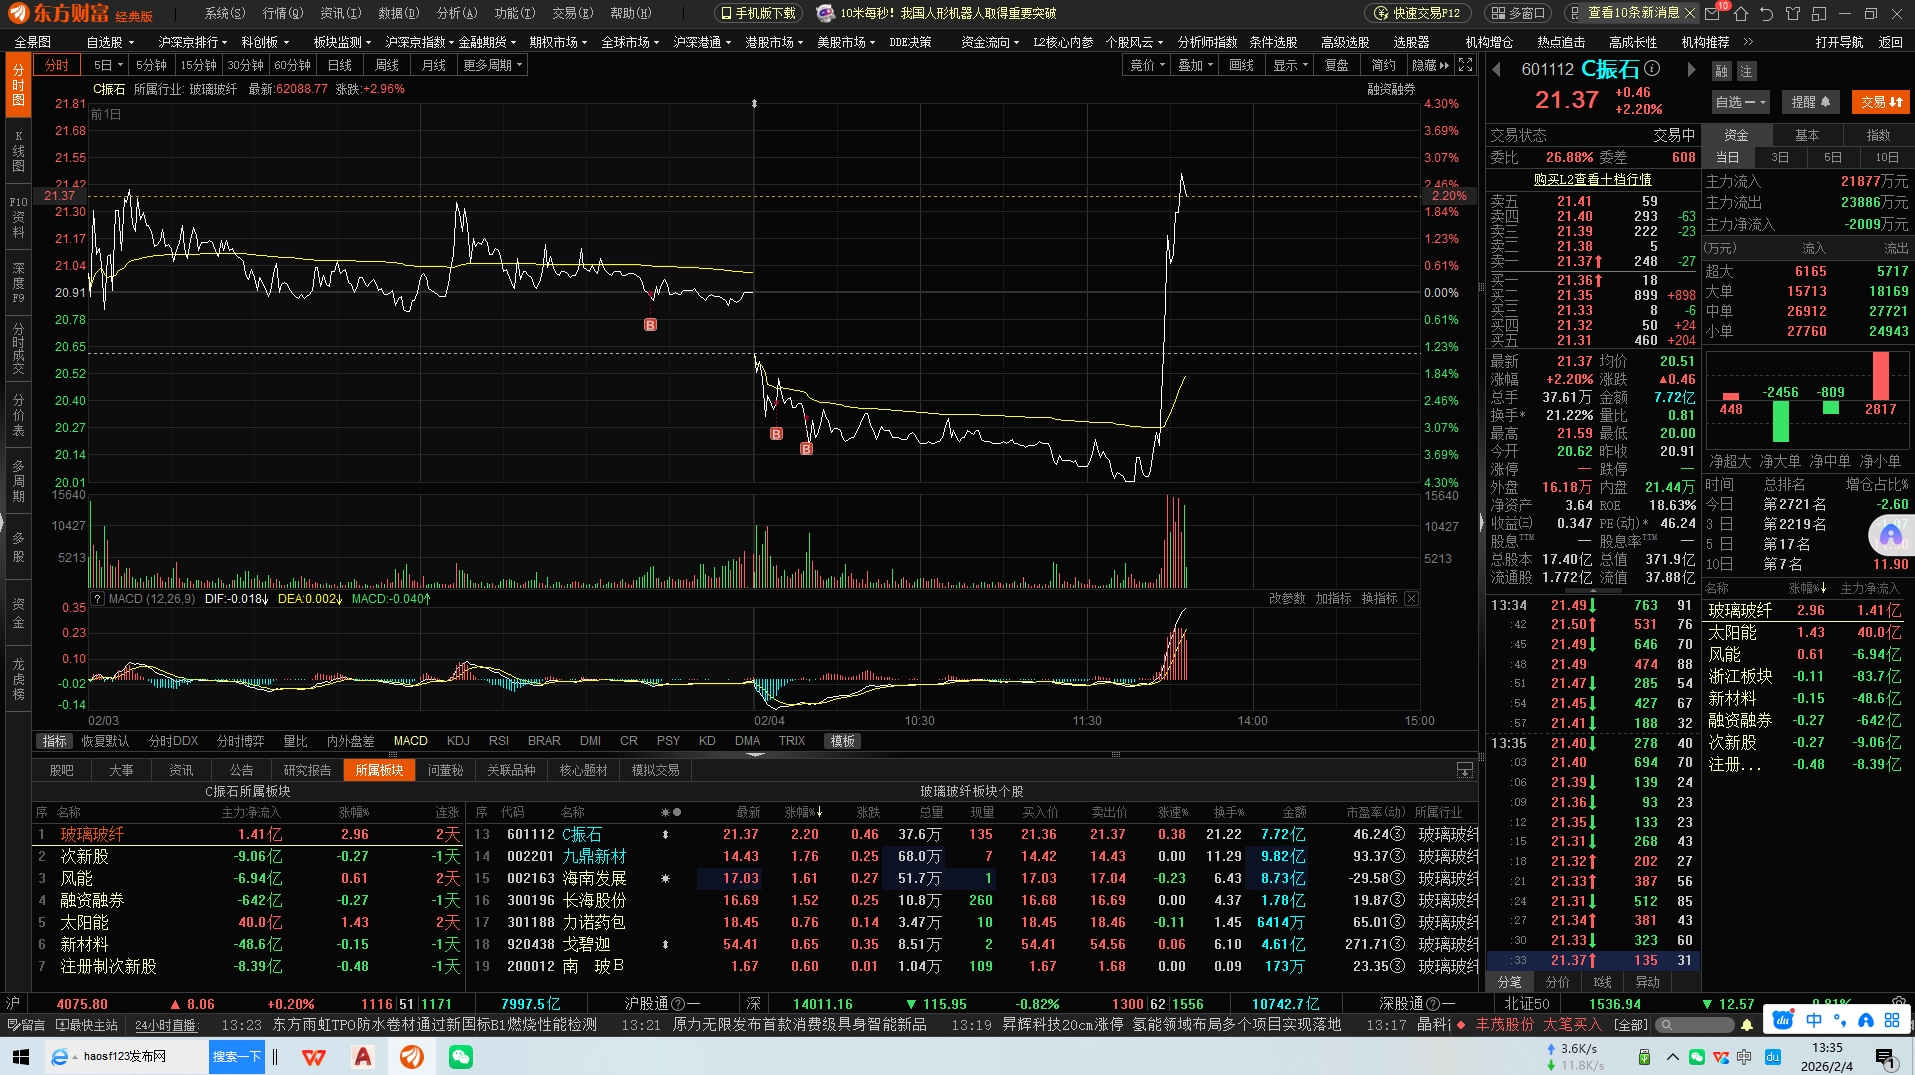Image resolution: width=1915 pixels, height=1075 pixels.
Task: Switch to 周线 weekly chart
Action: 387,65
